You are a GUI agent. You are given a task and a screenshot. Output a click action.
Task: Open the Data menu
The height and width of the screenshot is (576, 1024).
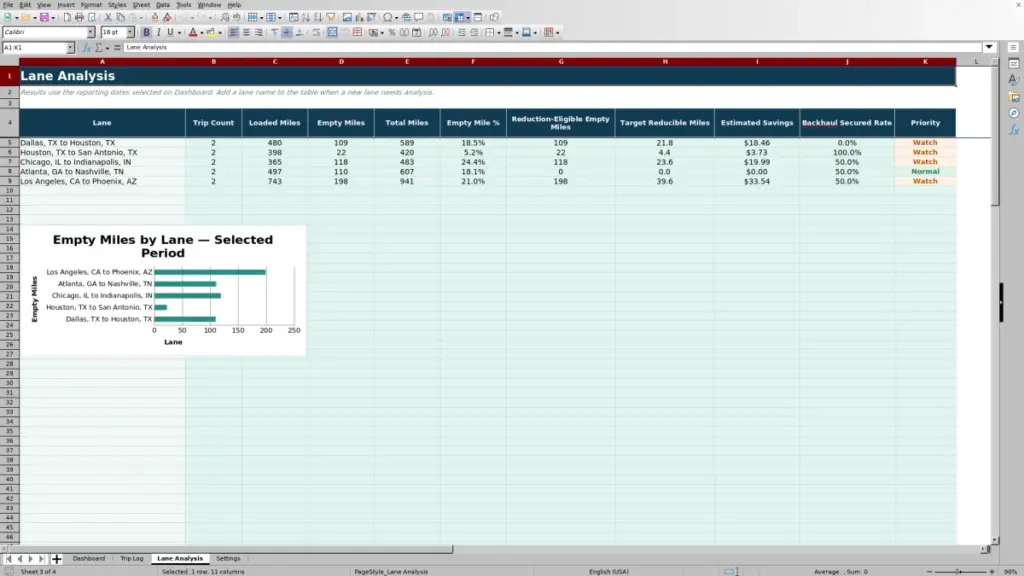[x=163, y=5]
